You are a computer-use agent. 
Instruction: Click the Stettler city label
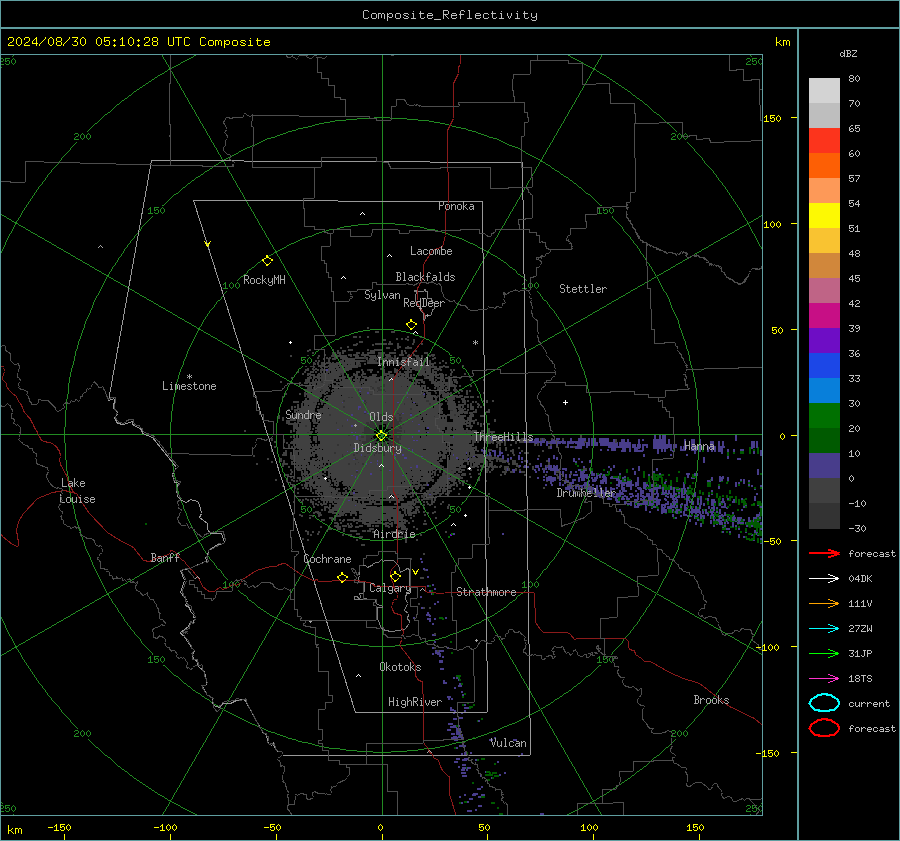pyautogui.click(x=583, y=289)
